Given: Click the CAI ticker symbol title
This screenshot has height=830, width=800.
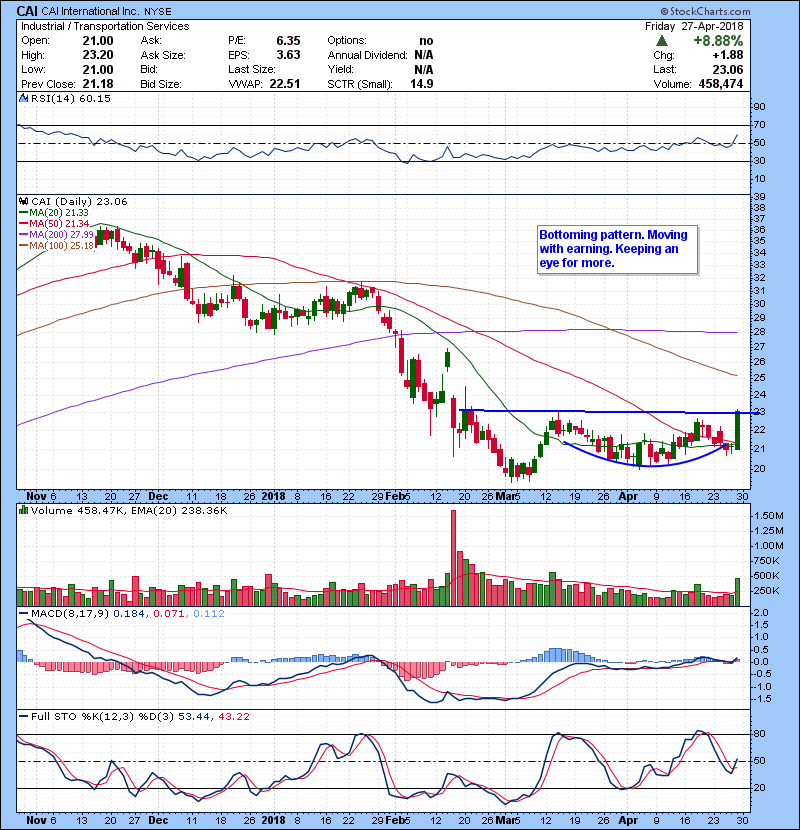Looking at the screenshot, I should 27,11.
